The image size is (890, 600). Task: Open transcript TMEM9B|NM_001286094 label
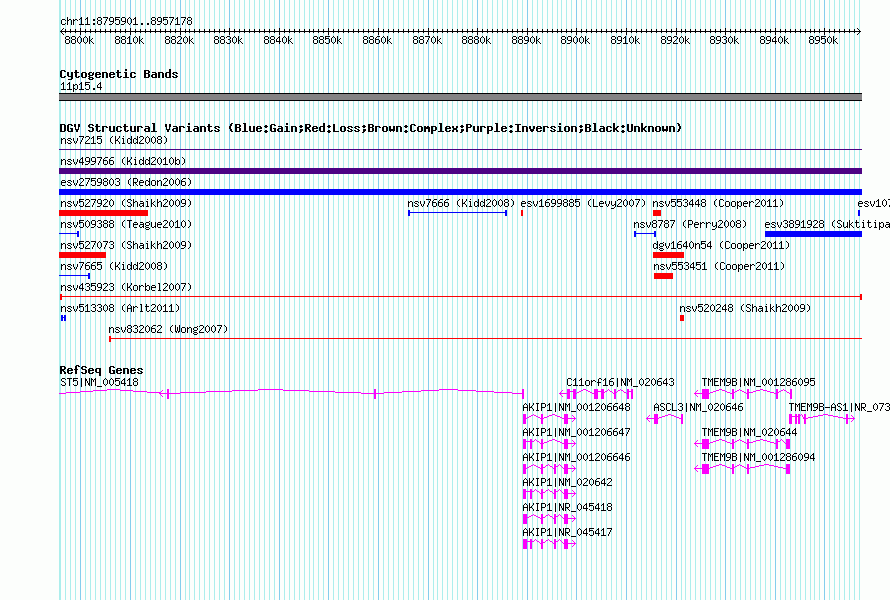coord(758,458)
